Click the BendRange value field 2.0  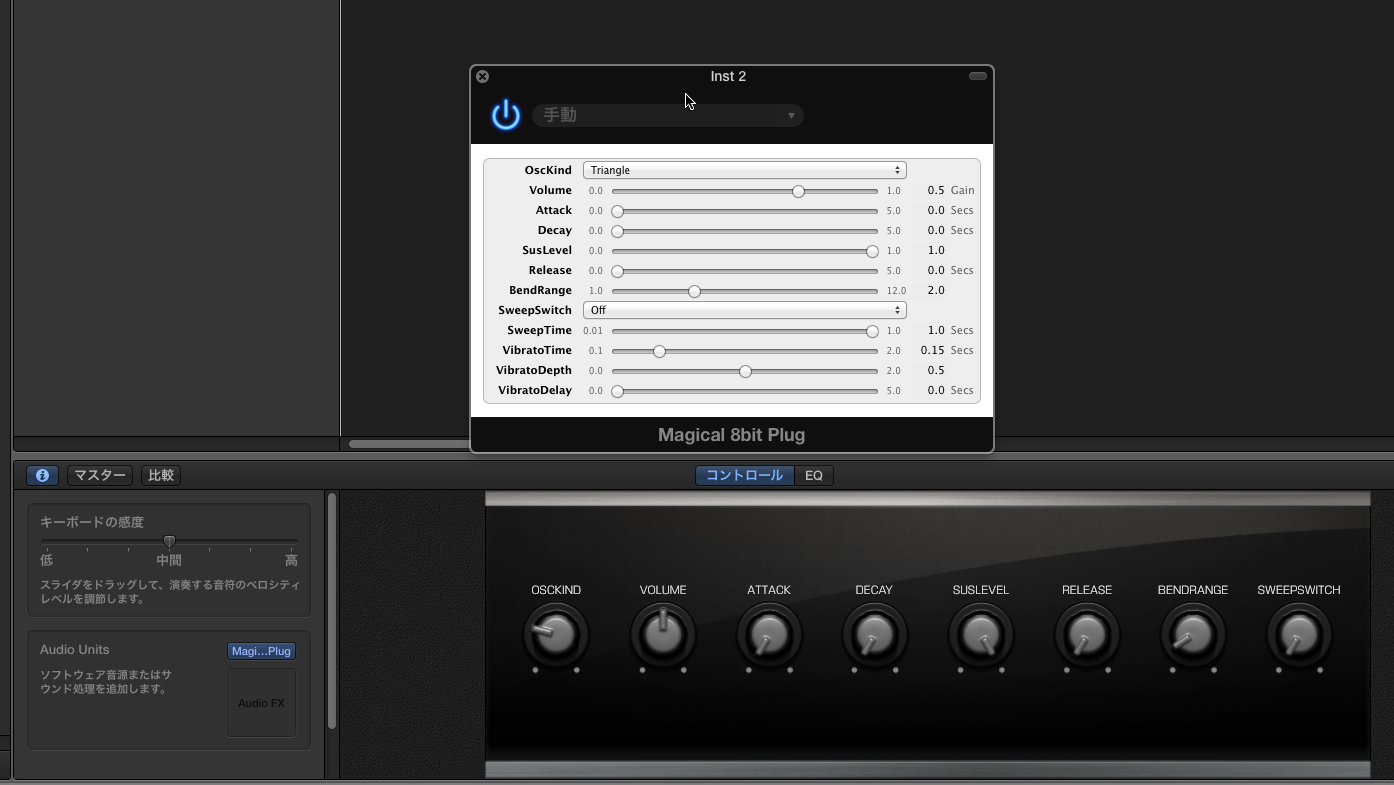click(935, 290)
